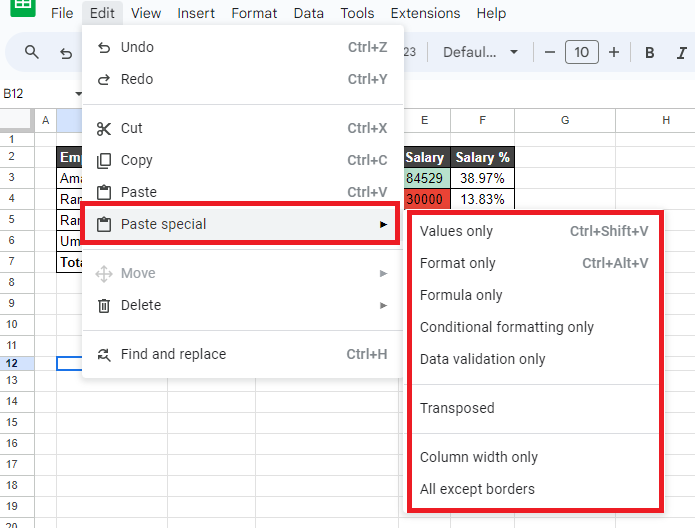695x528 pixels.
Task: Paste Format only
Action: point(534,263)
